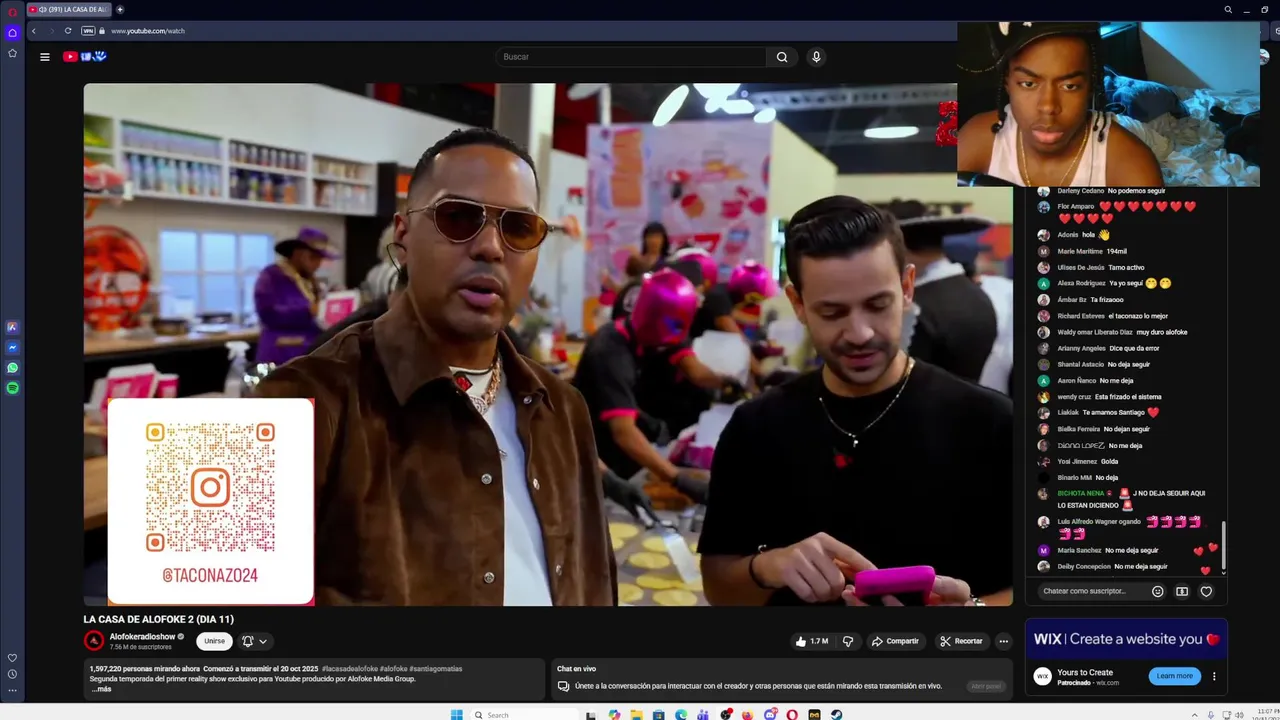Click the Buscar search field
1280x720 pixels.
pyautogui.click(x=632, y=57)
